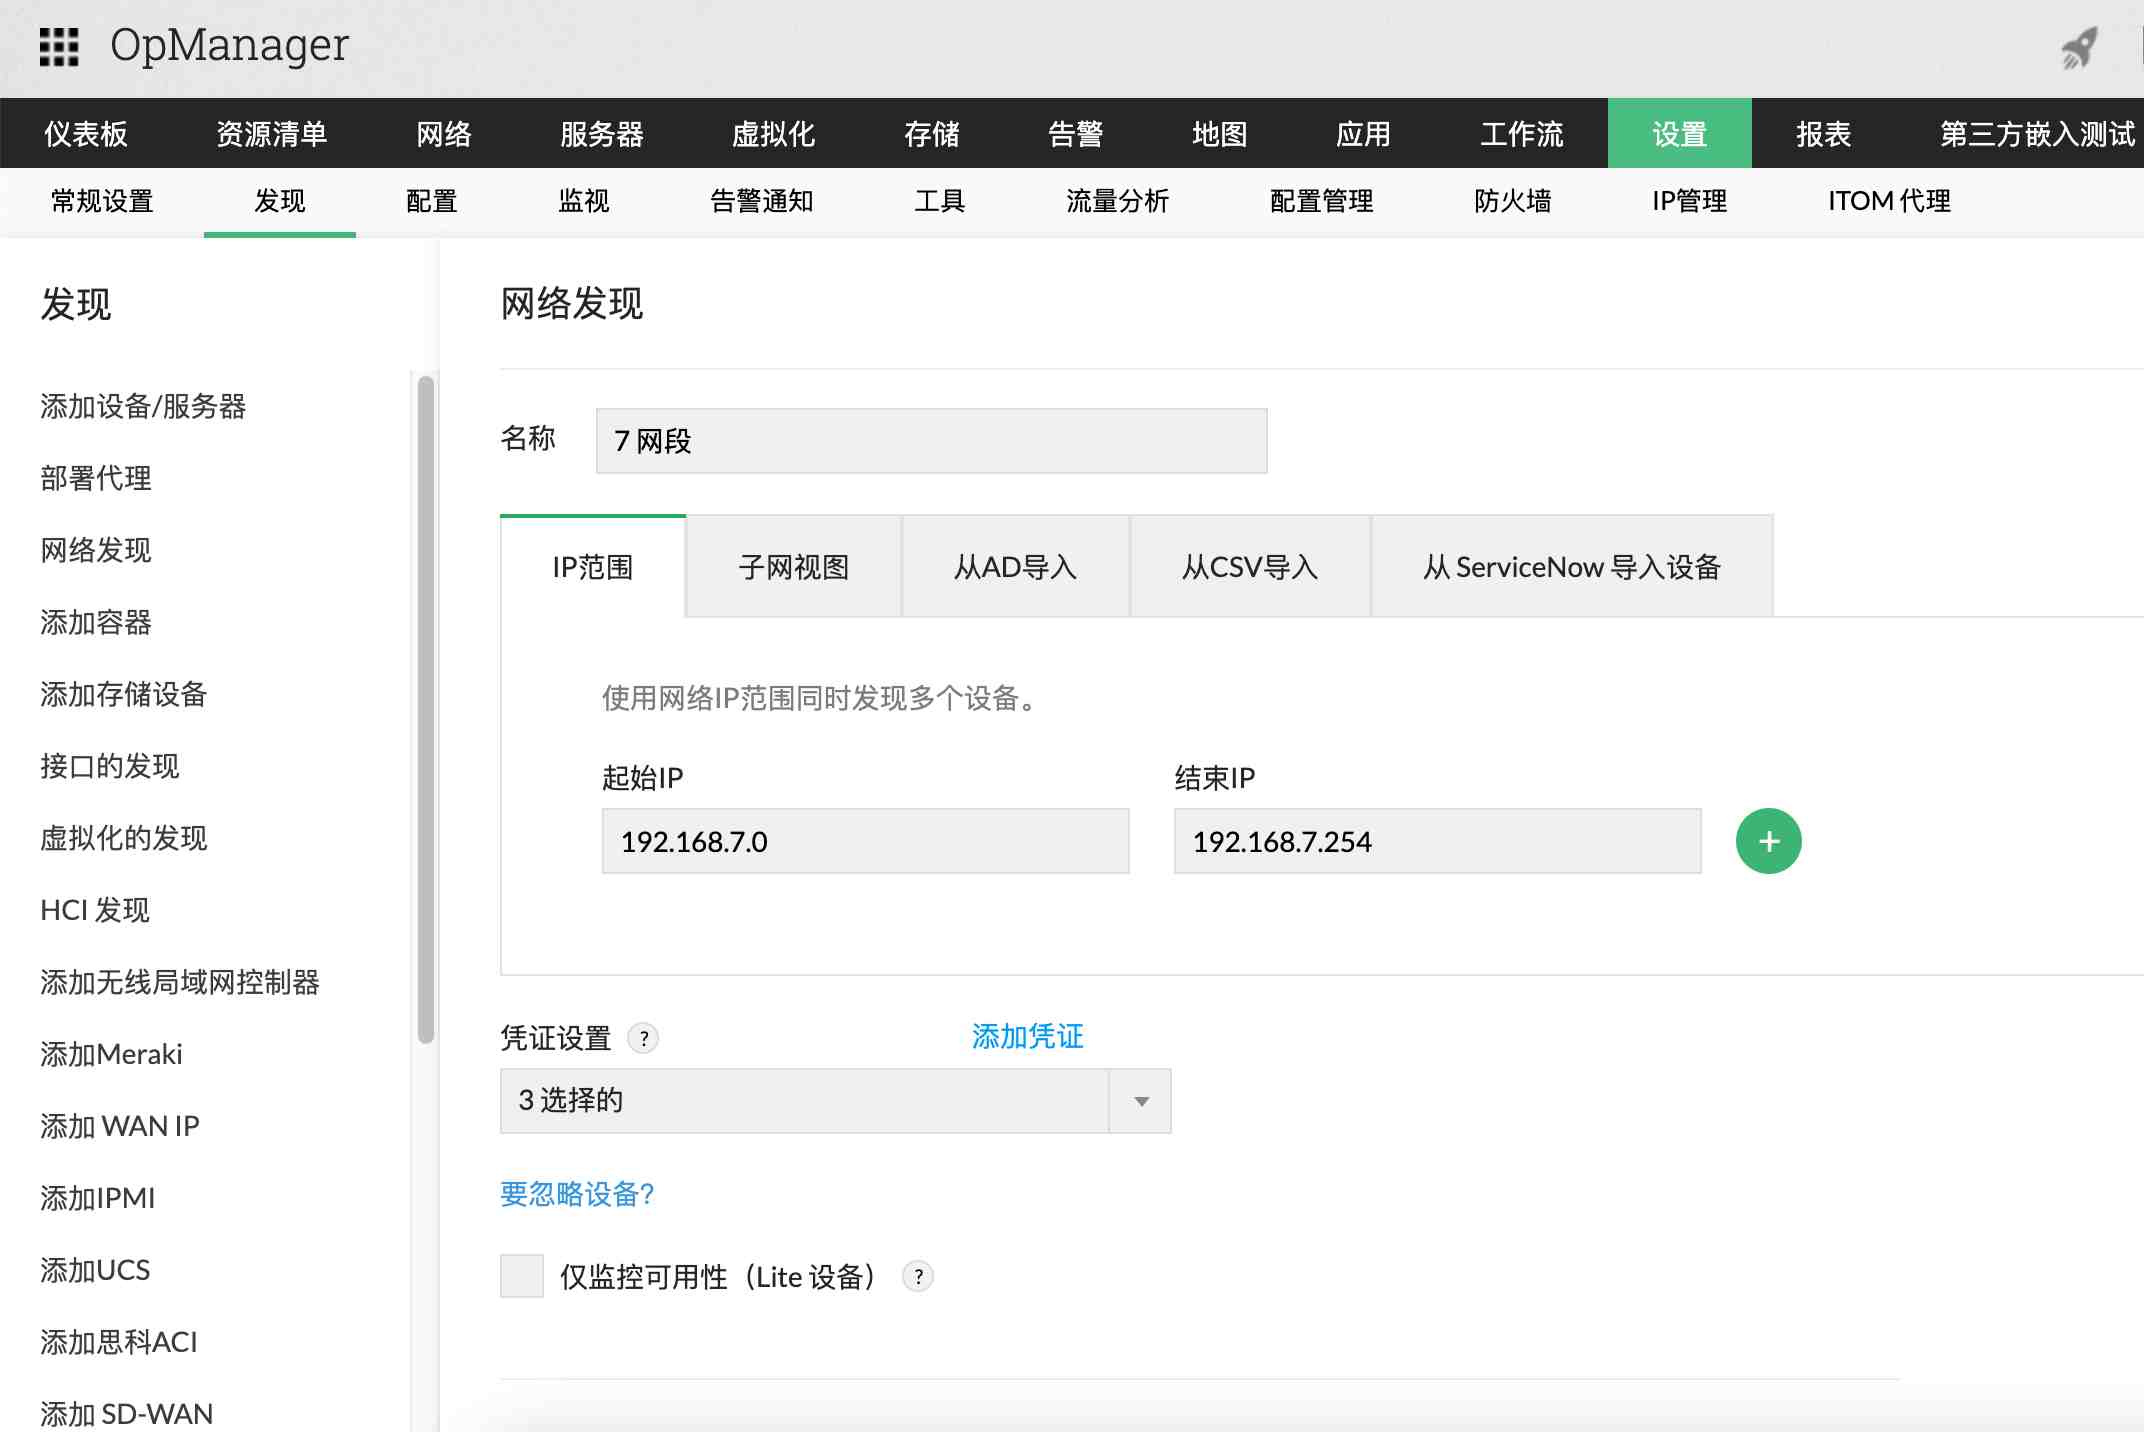Click the 起始IP input field

click(x=864, y=841)
